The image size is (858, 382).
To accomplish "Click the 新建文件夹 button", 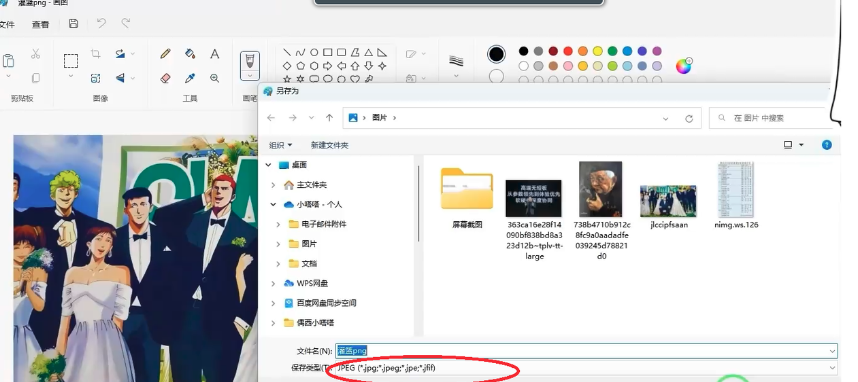I will [x=329, y=145].
